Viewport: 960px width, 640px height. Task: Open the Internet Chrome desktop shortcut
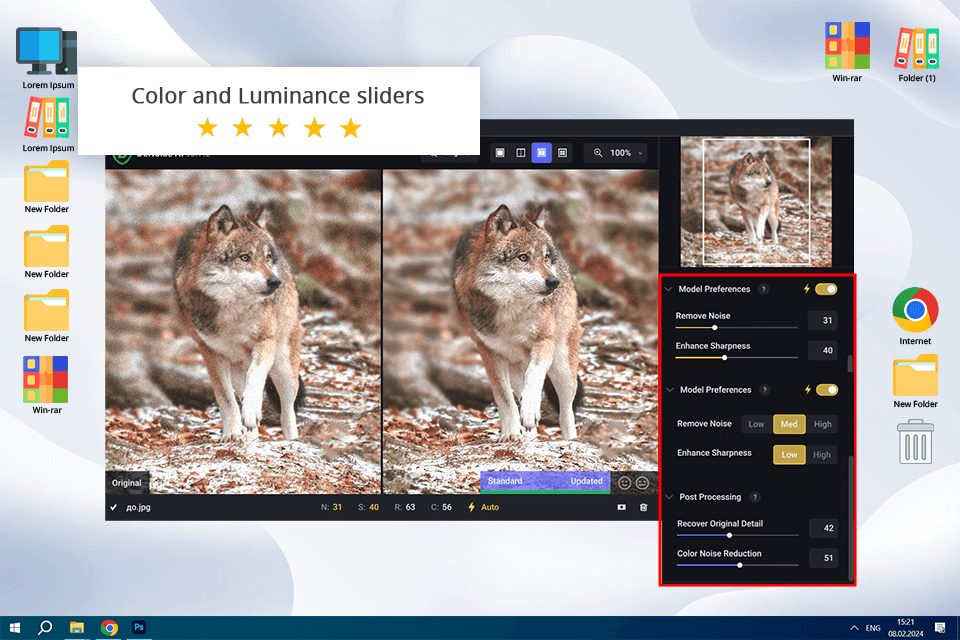(x=915, y=316)
